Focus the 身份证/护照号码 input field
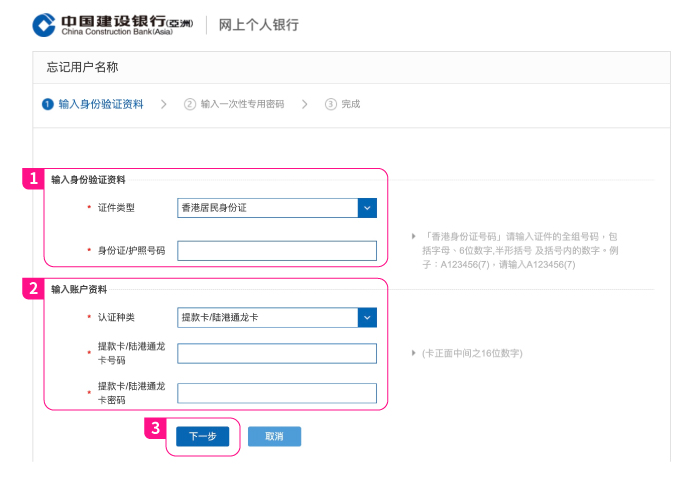Image resolution: width=700 pixels, height=478 pixels. pos(276,250)
